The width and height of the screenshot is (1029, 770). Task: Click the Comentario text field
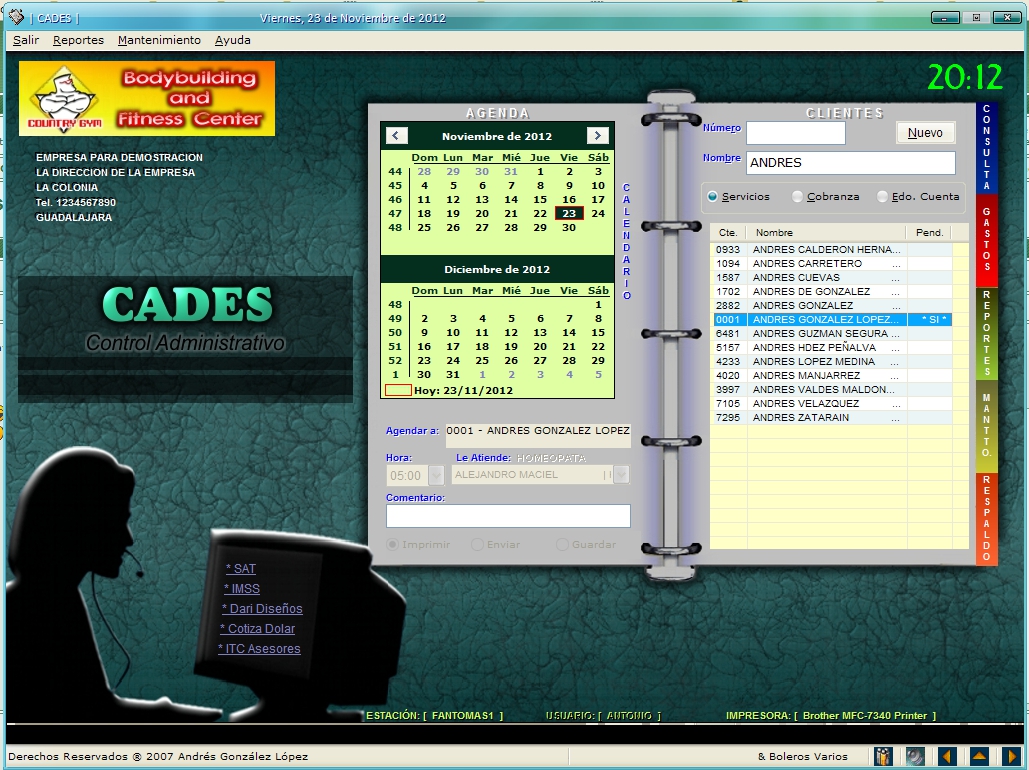508,516
